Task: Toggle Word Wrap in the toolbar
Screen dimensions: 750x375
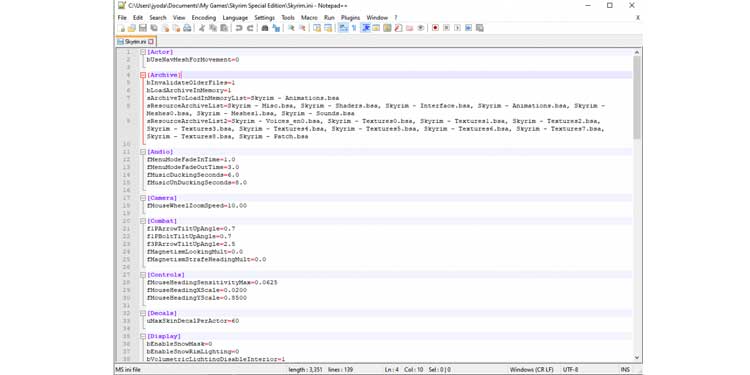Action: pyautogui.click(x=343, y=28)
